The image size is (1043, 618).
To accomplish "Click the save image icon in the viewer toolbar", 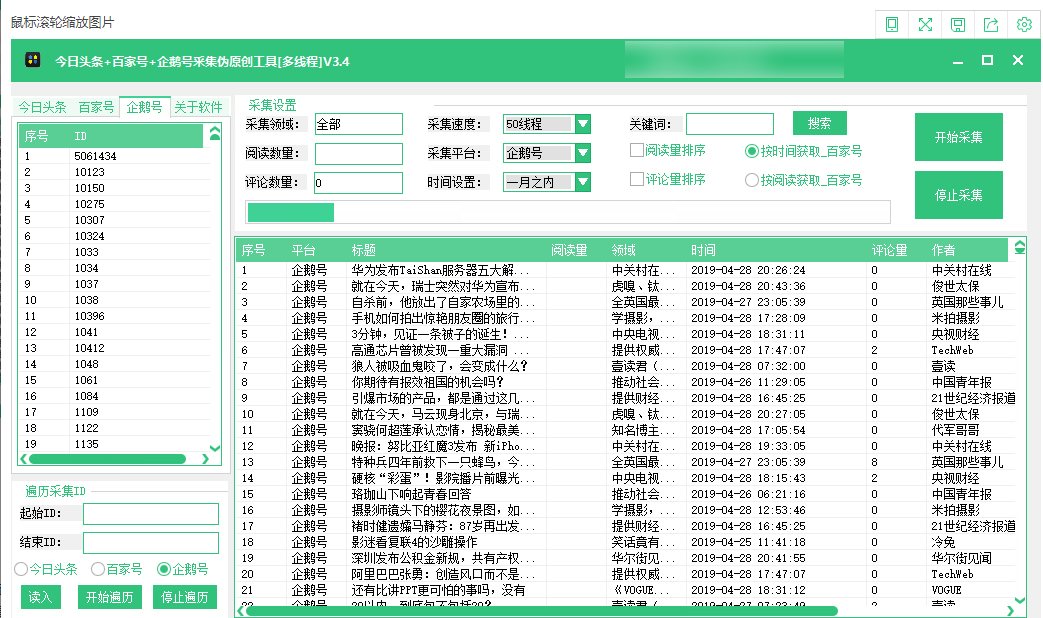I will [x=958, y=25].
